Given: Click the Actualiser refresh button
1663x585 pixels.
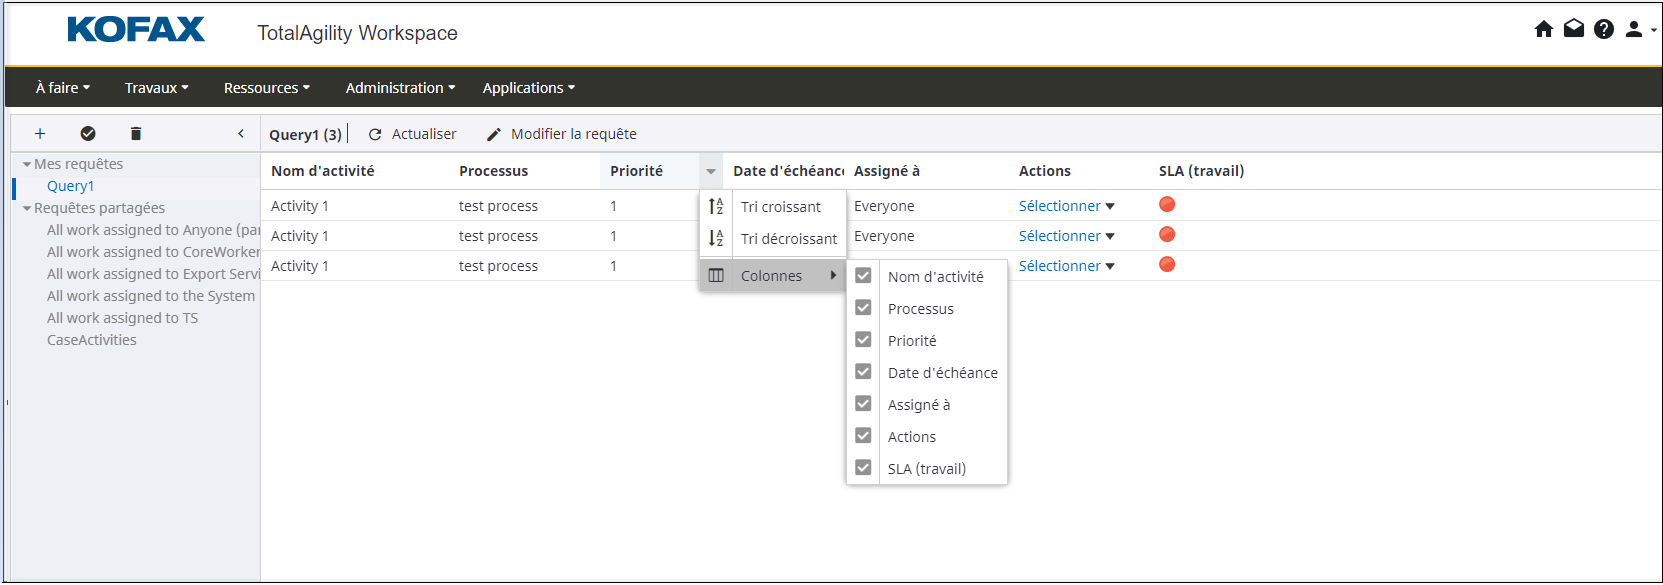Looking at the screenshot, I should coord(412,134).
